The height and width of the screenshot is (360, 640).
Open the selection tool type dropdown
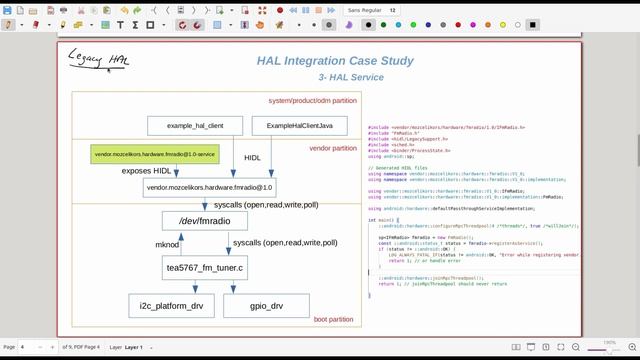coord(231,25)
